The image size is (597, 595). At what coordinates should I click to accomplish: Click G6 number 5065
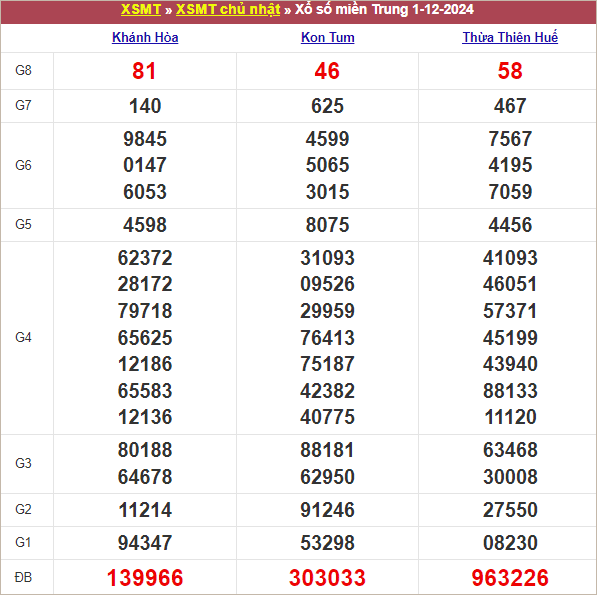(x=327, y=165)
